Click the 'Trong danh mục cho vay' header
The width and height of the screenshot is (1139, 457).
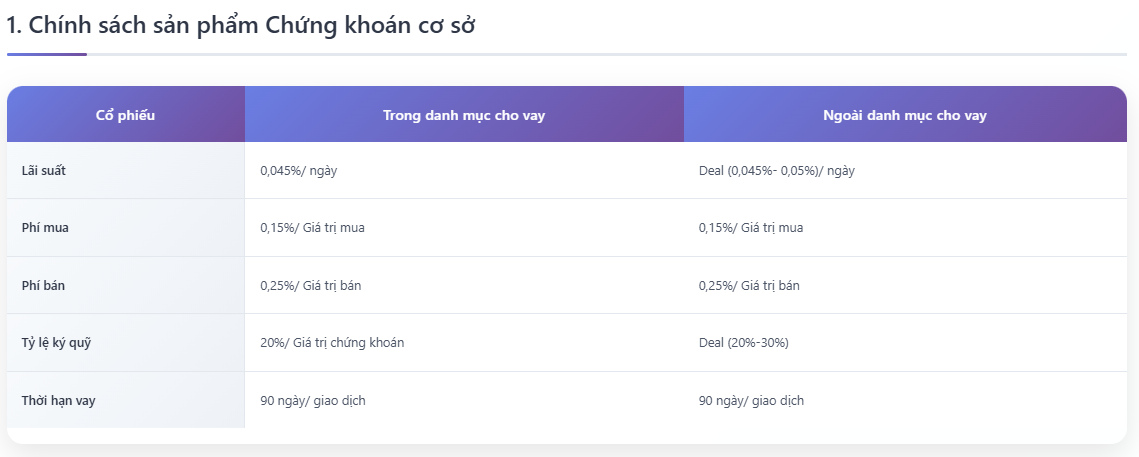coord(464,115)
